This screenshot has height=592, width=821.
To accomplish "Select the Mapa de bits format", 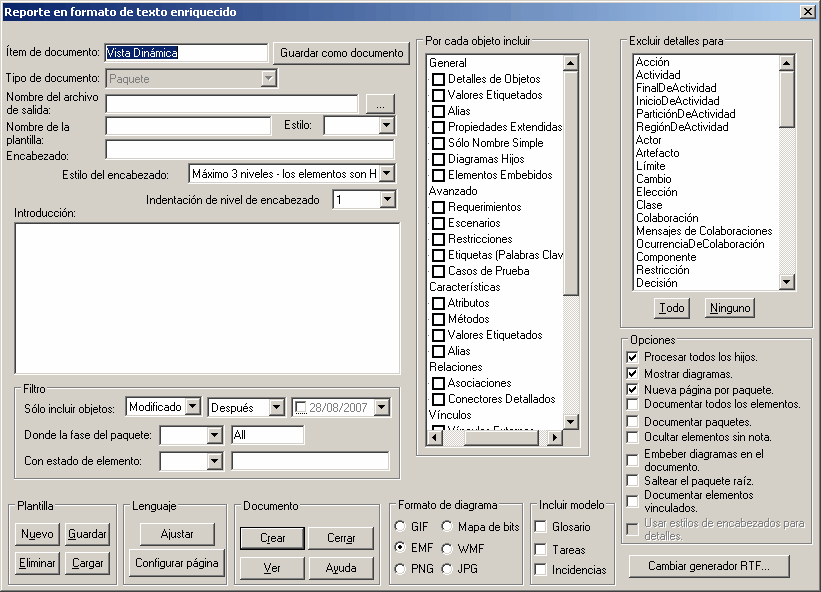I will coord(447,526).
